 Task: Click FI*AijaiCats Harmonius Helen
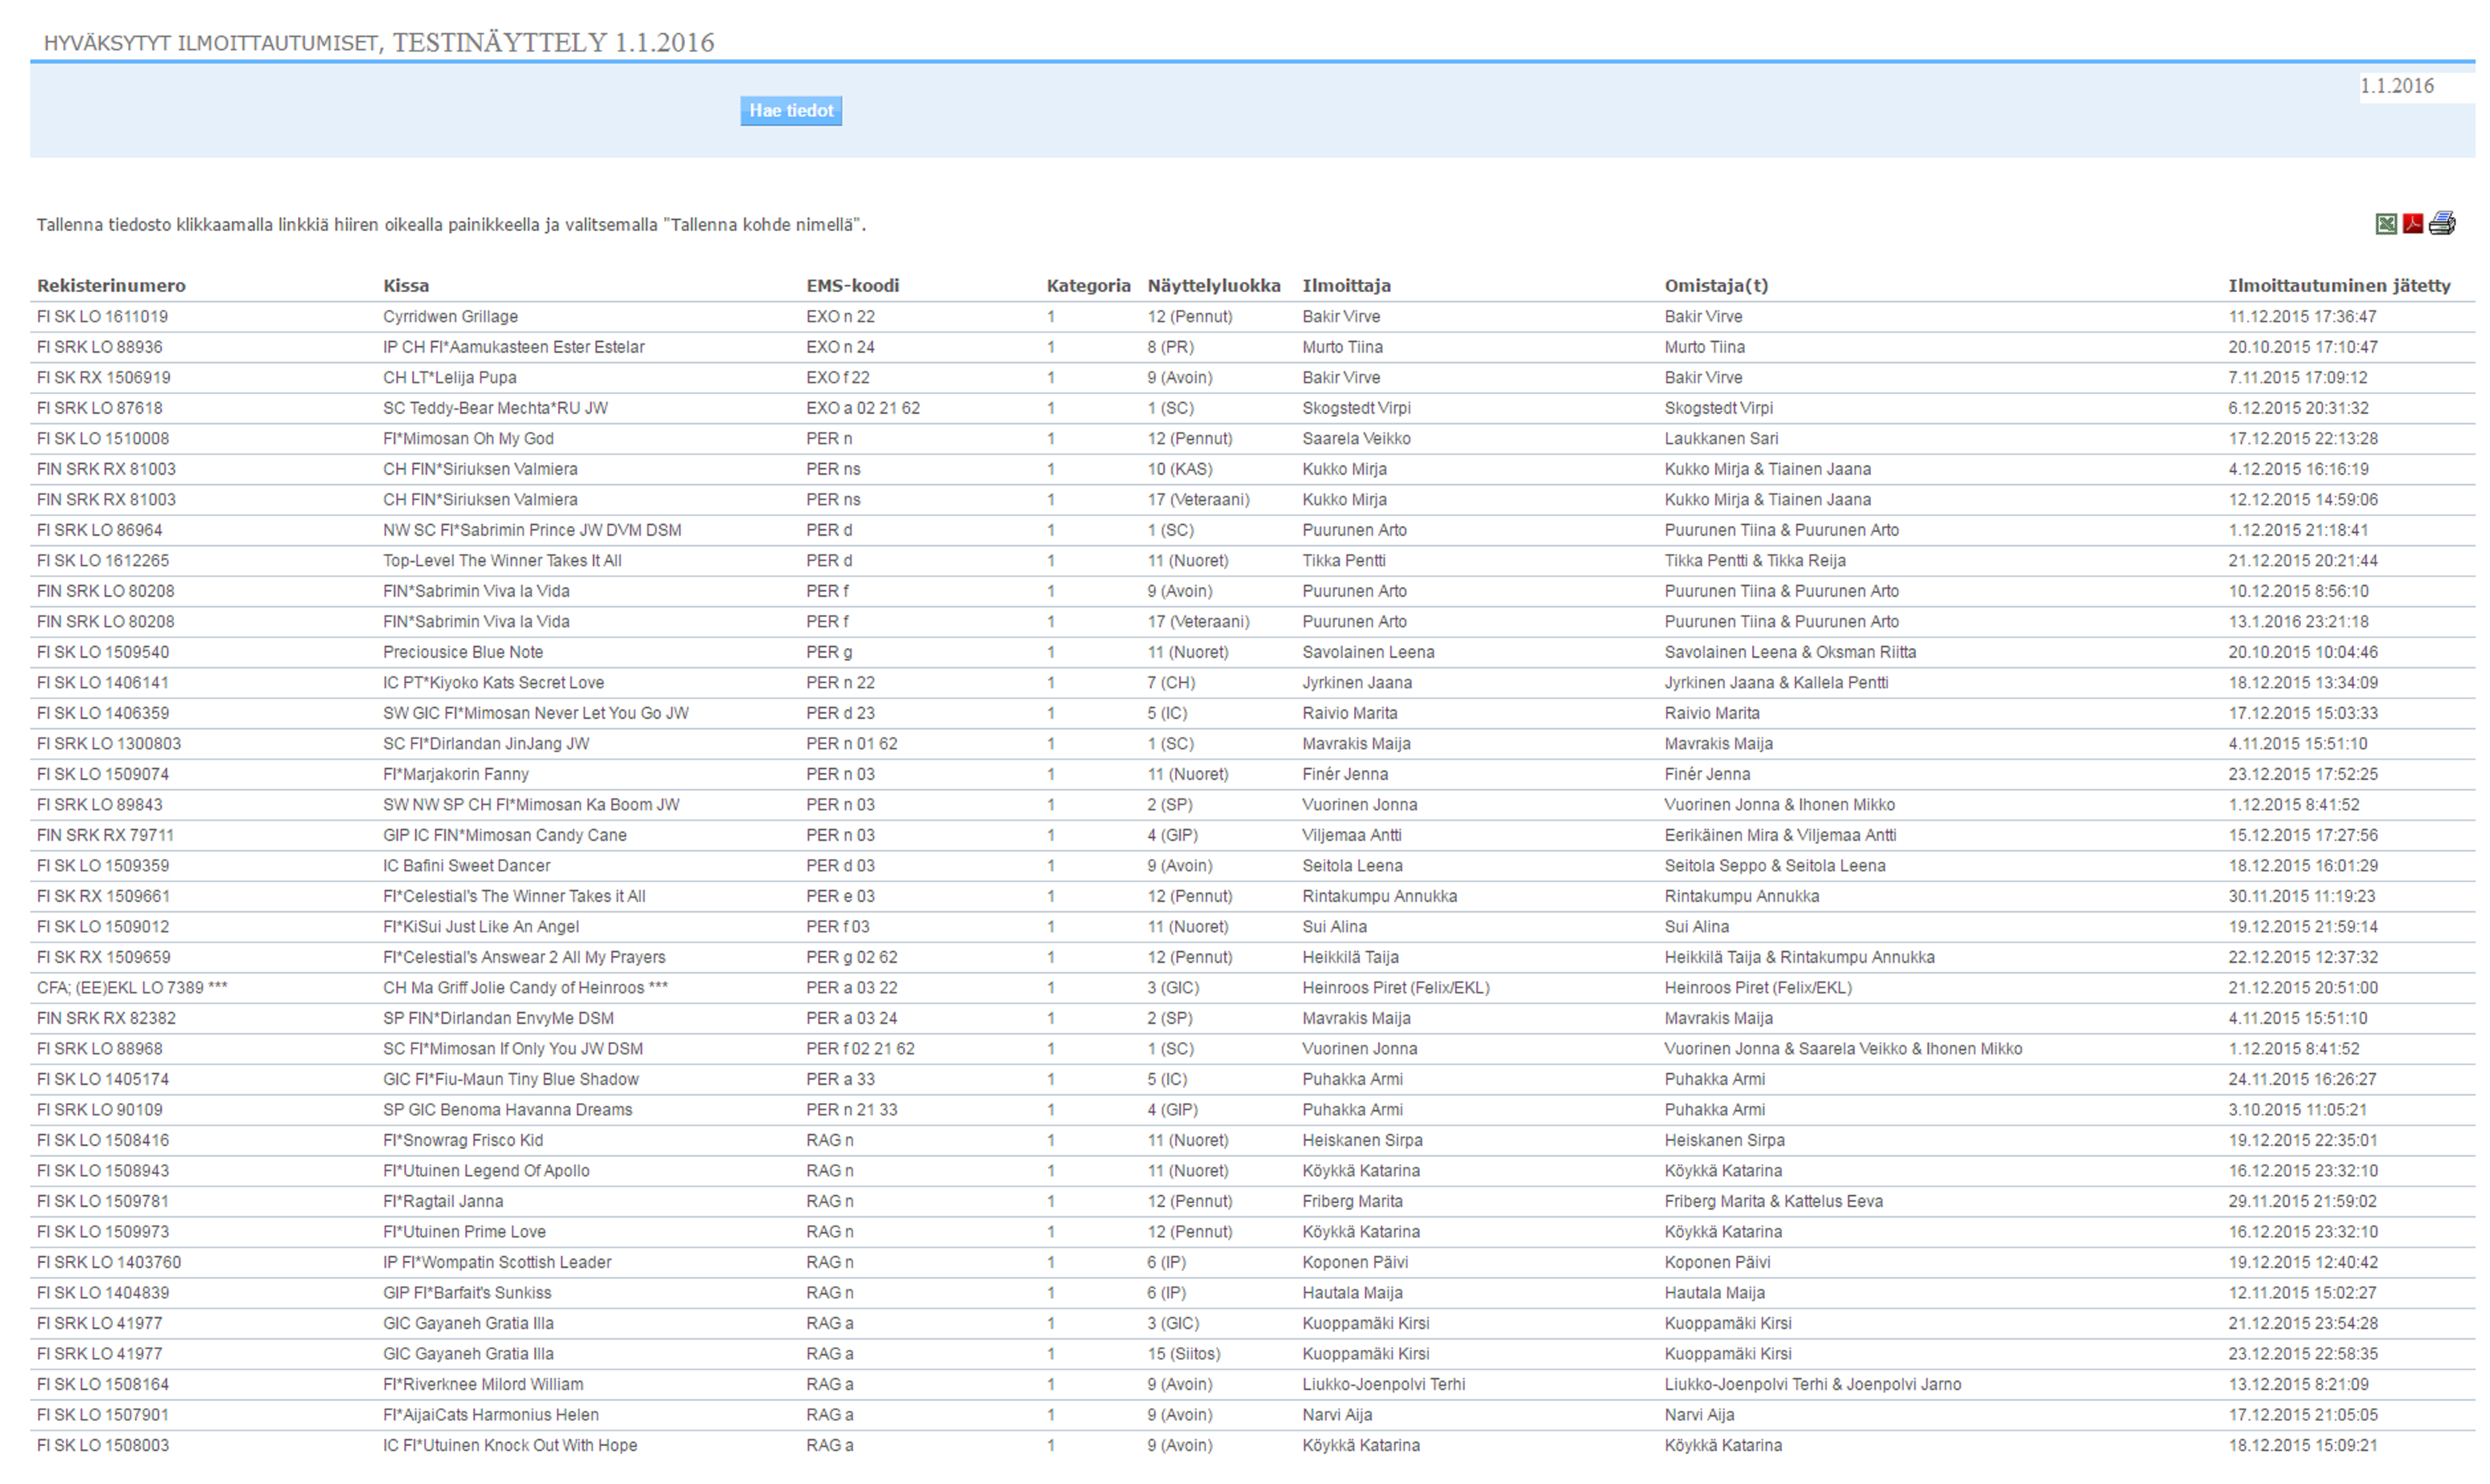491,1415
